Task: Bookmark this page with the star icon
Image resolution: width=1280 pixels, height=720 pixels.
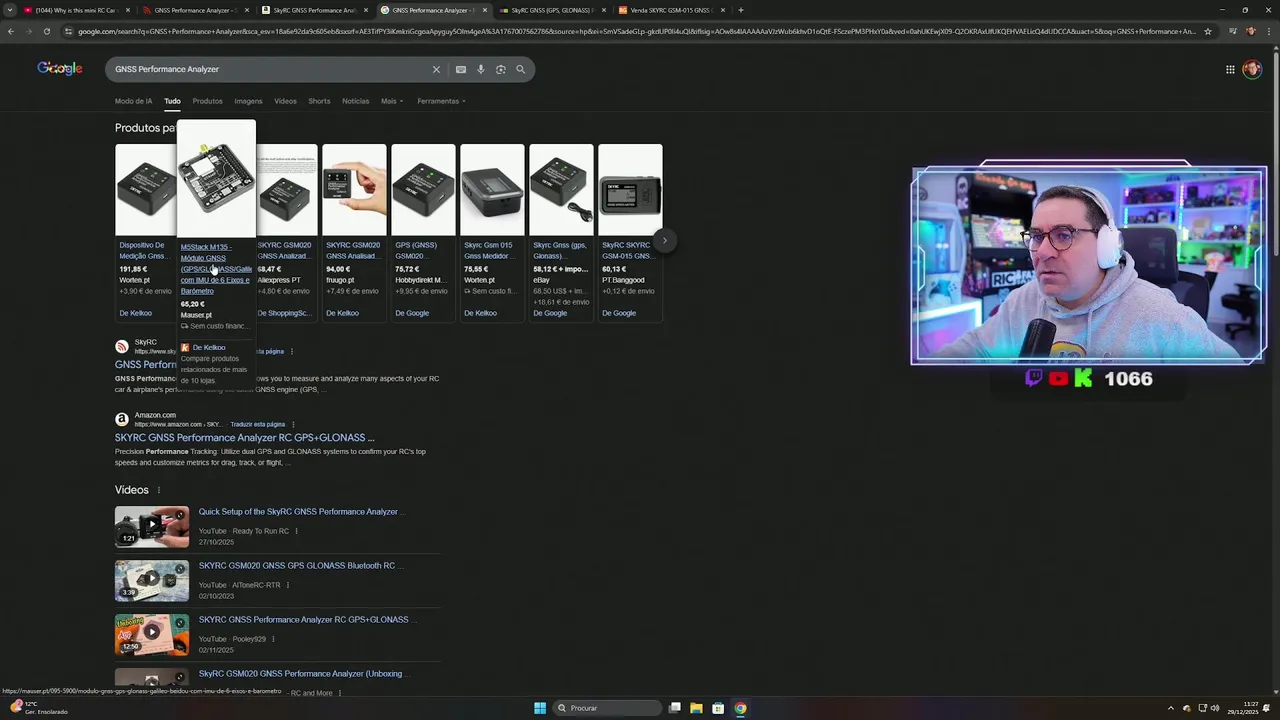Action: pos(1208,31)
